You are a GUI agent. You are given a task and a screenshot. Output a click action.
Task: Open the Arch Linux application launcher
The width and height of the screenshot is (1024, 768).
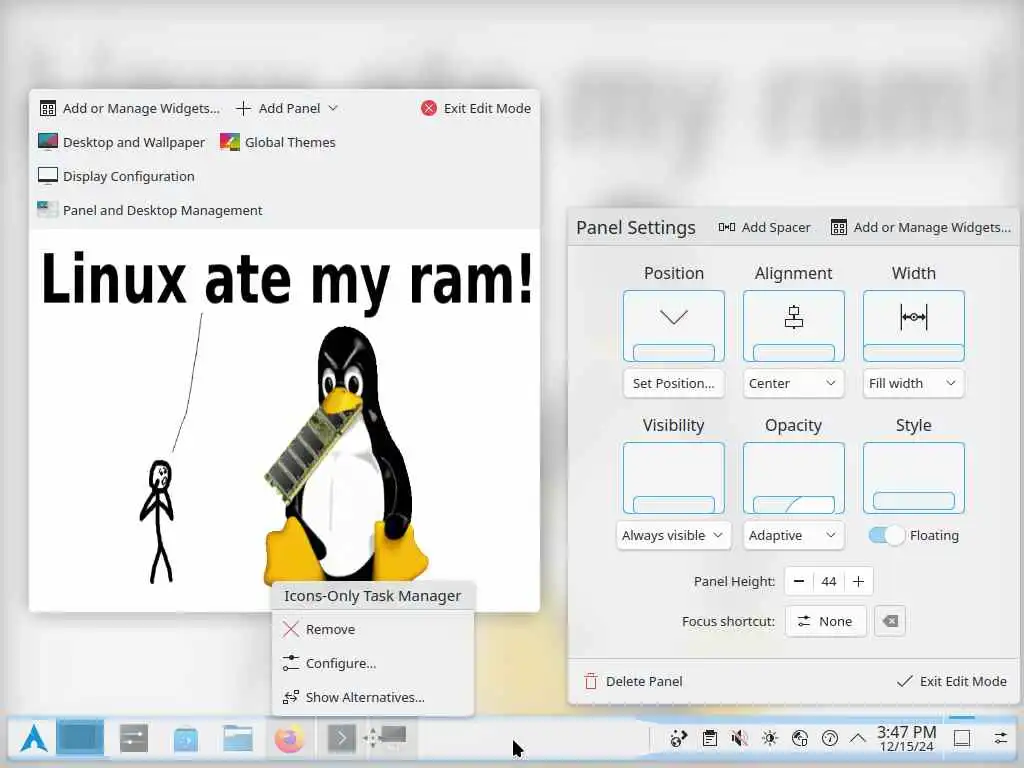[33, 739]
